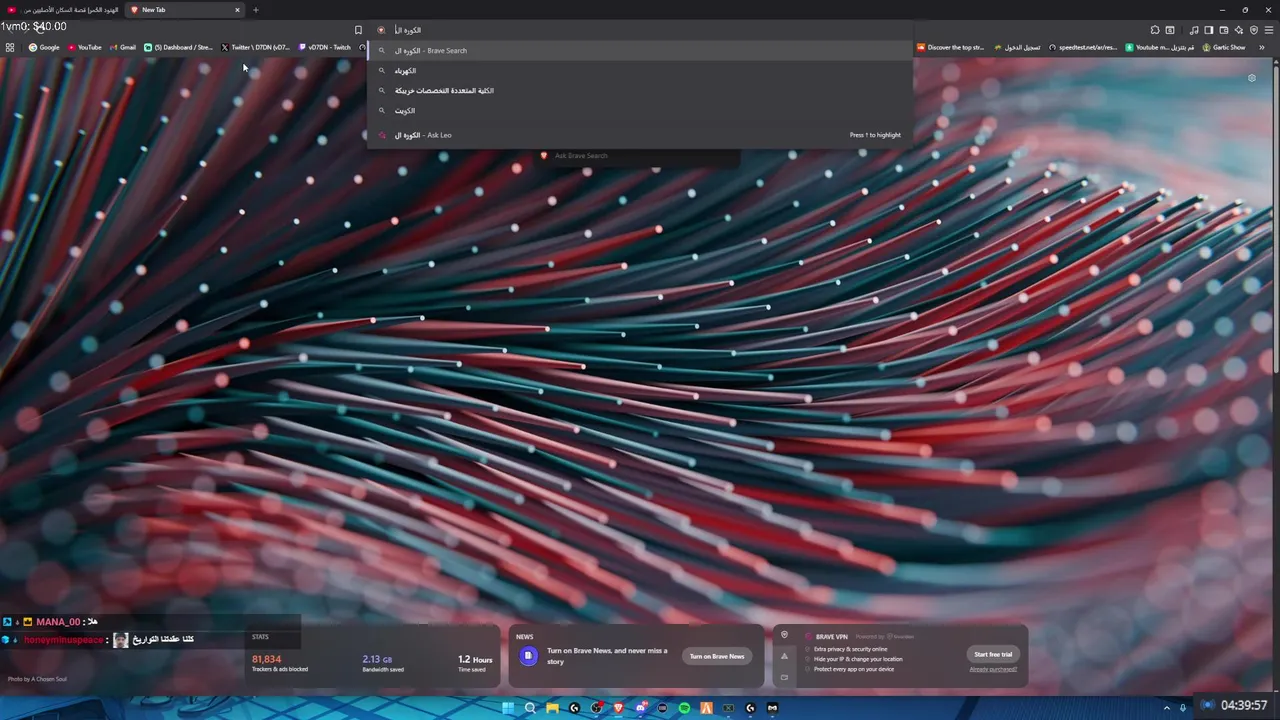Click the Brave shields lion icon
This screenshot has height=720, width=1280.
[381, 30]
